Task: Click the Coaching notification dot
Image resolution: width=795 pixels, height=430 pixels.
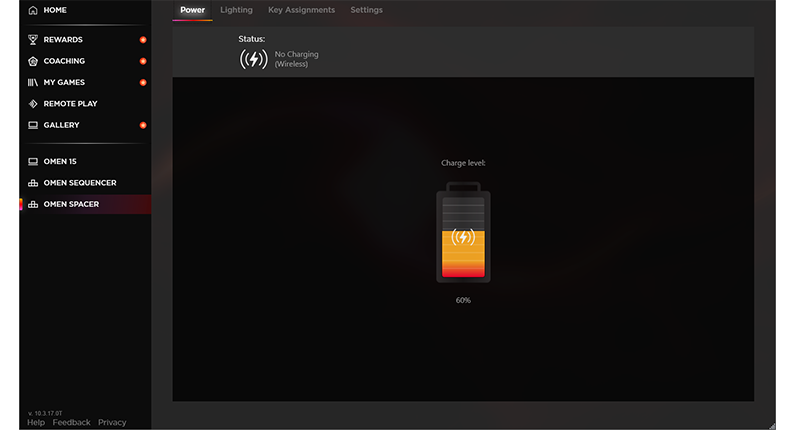Action: [143, 61]
